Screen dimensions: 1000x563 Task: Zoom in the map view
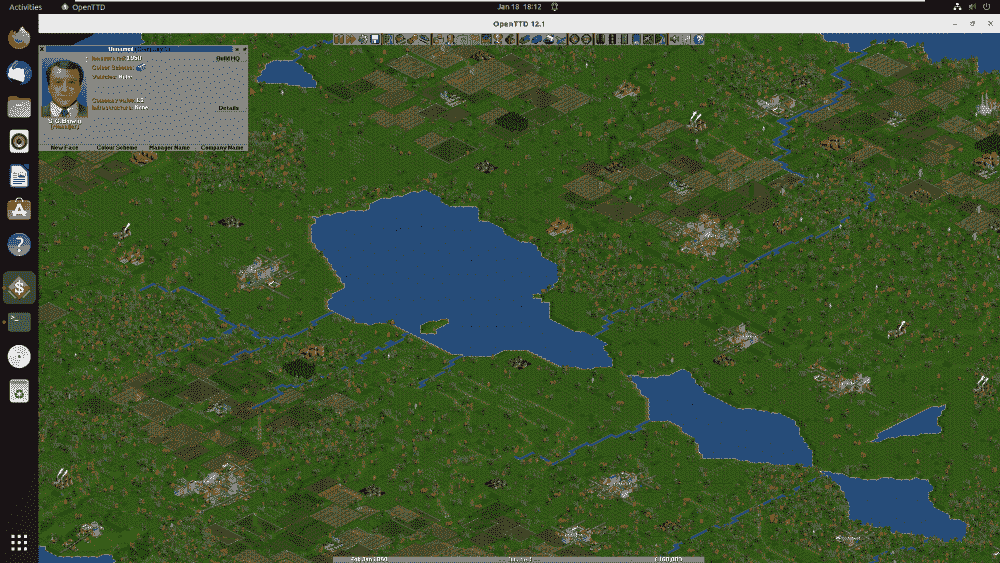coord(573,40)
